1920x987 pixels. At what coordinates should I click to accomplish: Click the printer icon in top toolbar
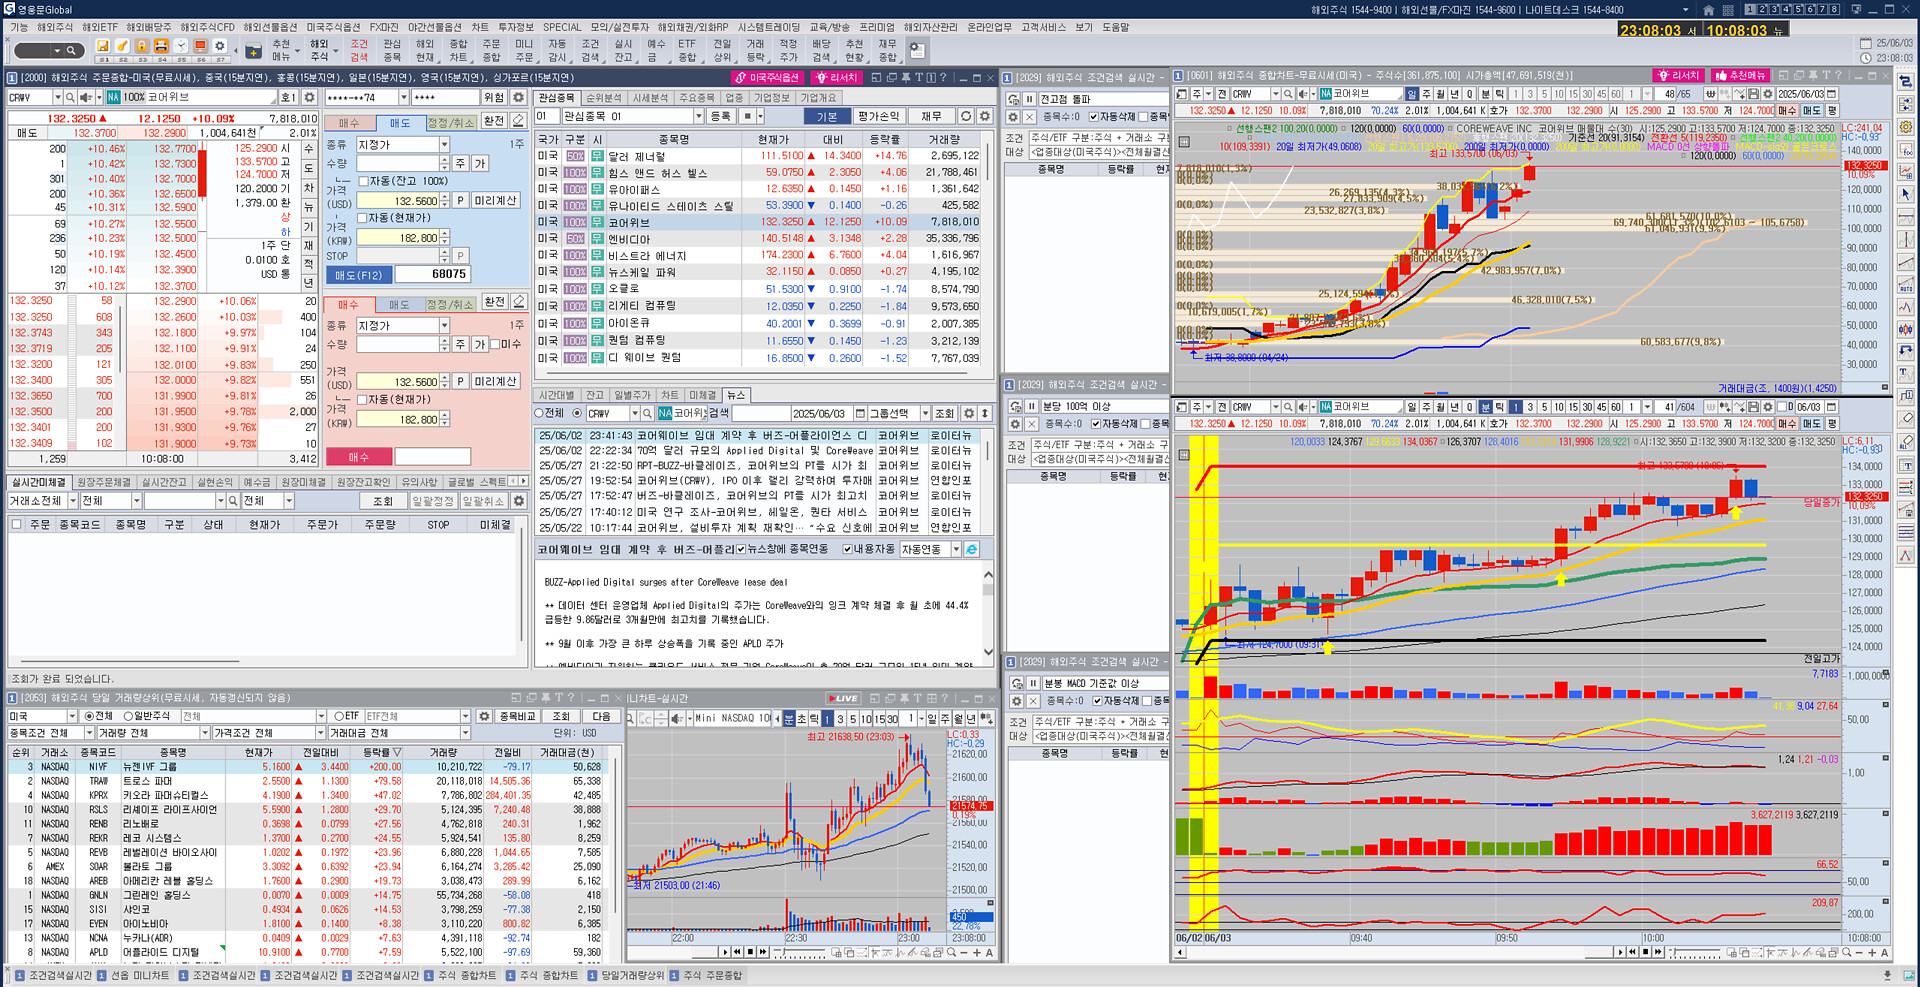(x=160, y=47)
